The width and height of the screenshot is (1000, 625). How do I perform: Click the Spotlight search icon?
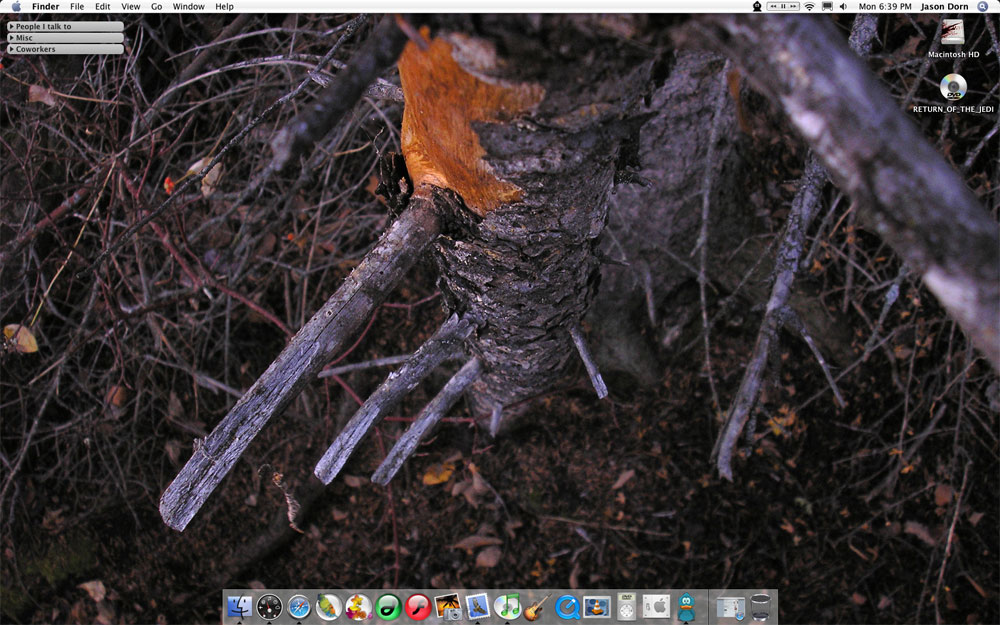pyautogui.click(x=982, y=6)
